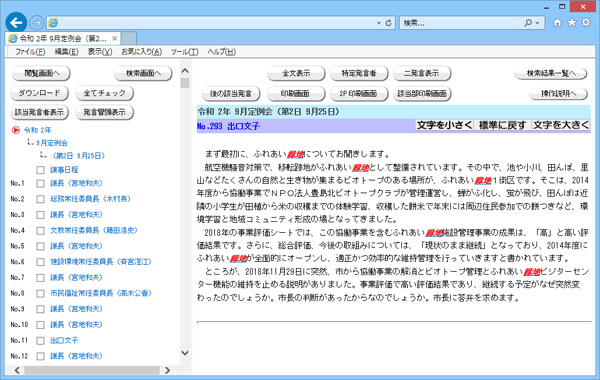Open the ヘルプ(H) menu
The width and height of the screenshot is (600, 380).
click(222, 52)
